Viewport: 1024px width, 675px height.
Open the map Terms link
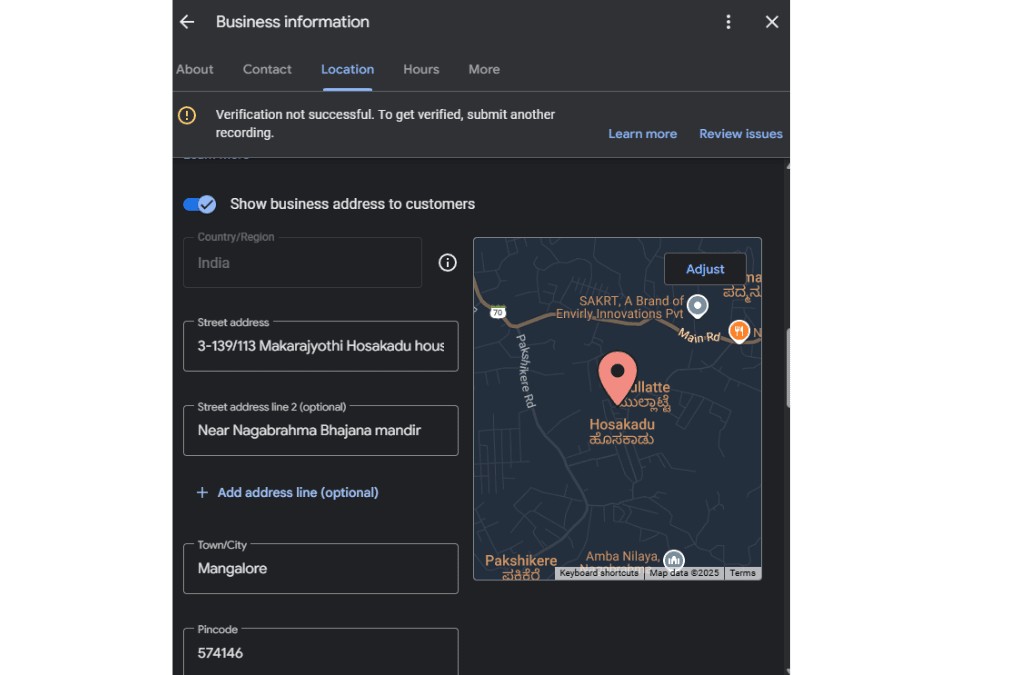pyautogui.click(x=742, y=572)
